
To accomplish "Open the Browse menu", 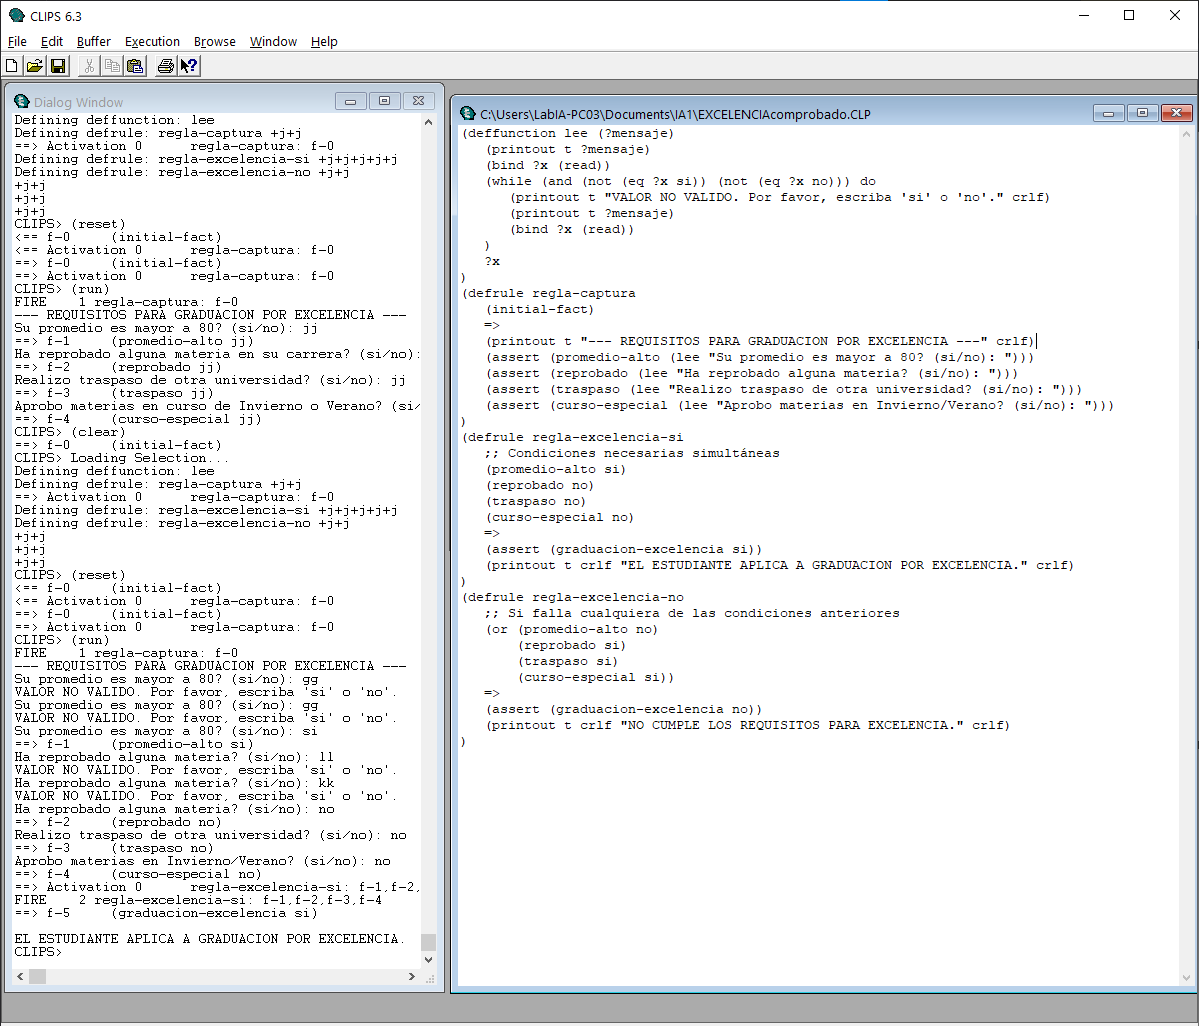I will pos(214,41).
